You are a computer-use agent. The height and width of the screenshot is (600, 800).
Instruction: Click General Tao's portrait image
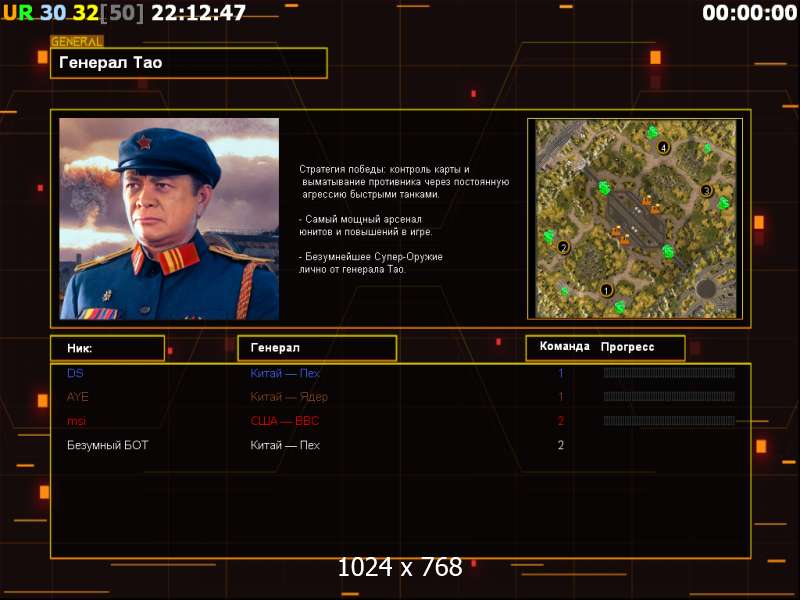[169, 219]
